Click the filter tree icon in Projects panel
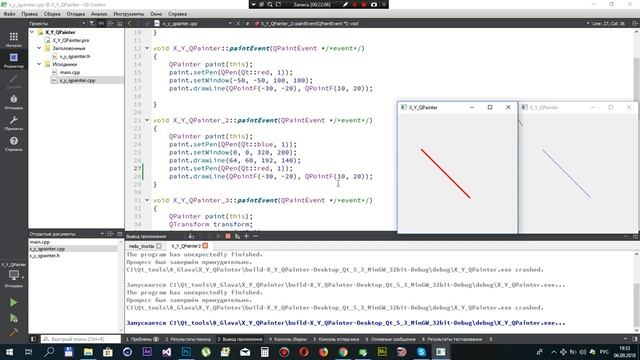The height and width of the screenshot is (360, 640). point(92,24)
